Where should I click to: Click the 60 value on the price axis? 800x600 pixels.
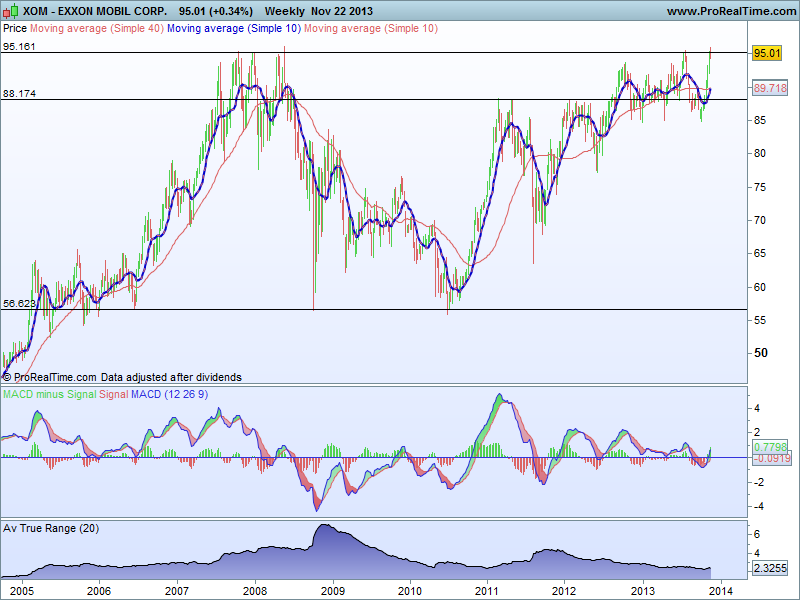tap(759, 287)
